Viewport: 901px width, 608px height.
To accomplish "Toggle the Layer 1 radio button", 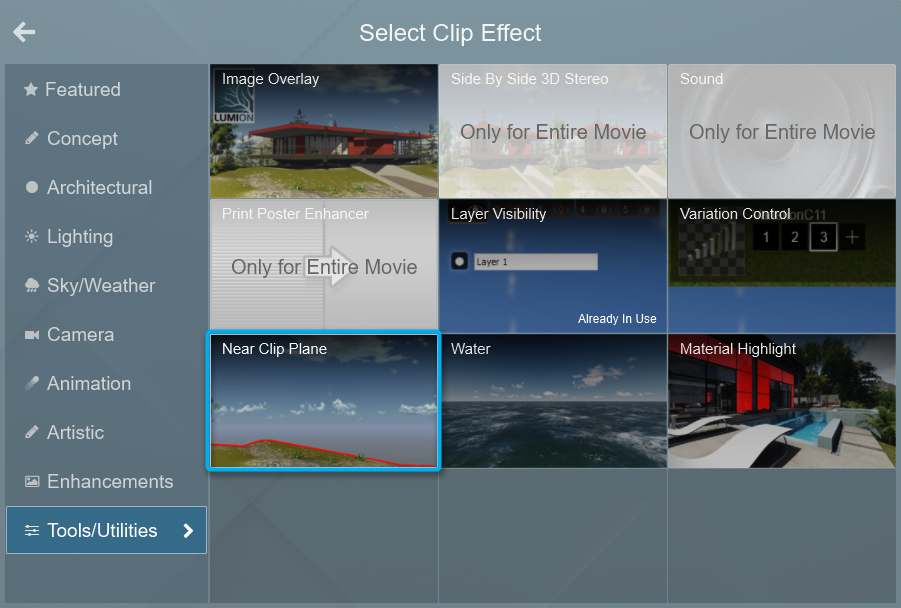I will tap(460, 261).
